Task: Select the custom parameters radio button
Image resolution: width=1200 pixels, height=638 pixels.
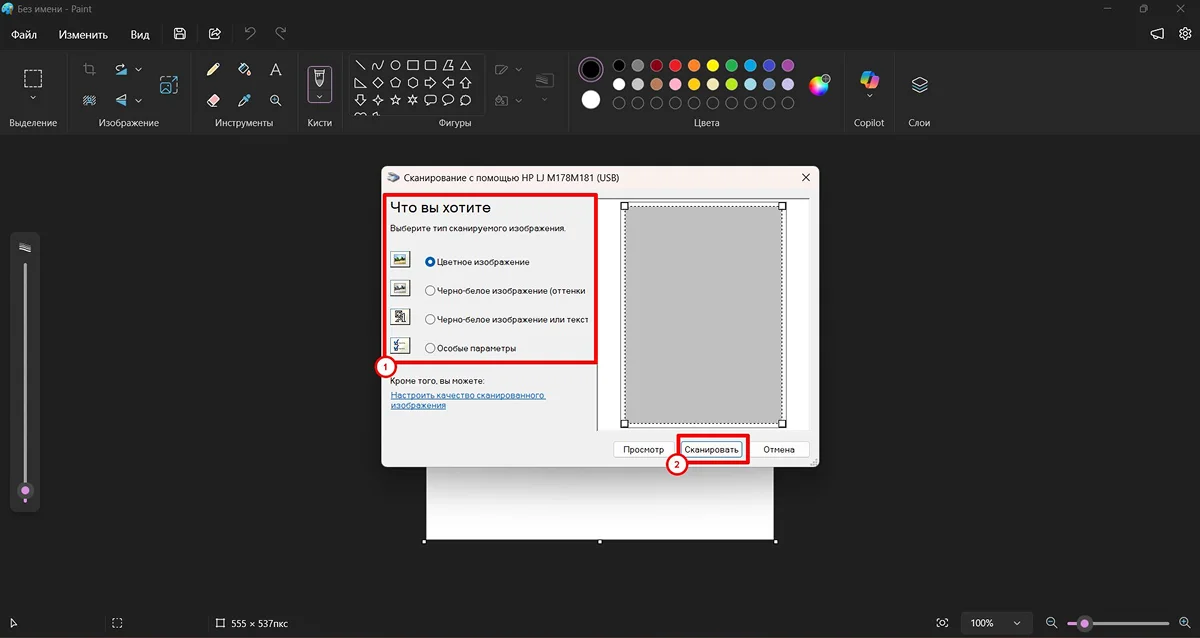Action: 430,348
